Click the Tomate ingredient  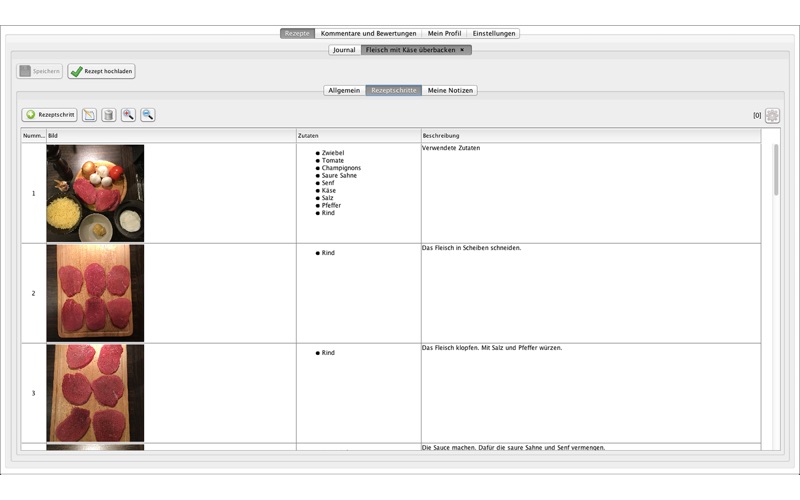pos(333,160)
